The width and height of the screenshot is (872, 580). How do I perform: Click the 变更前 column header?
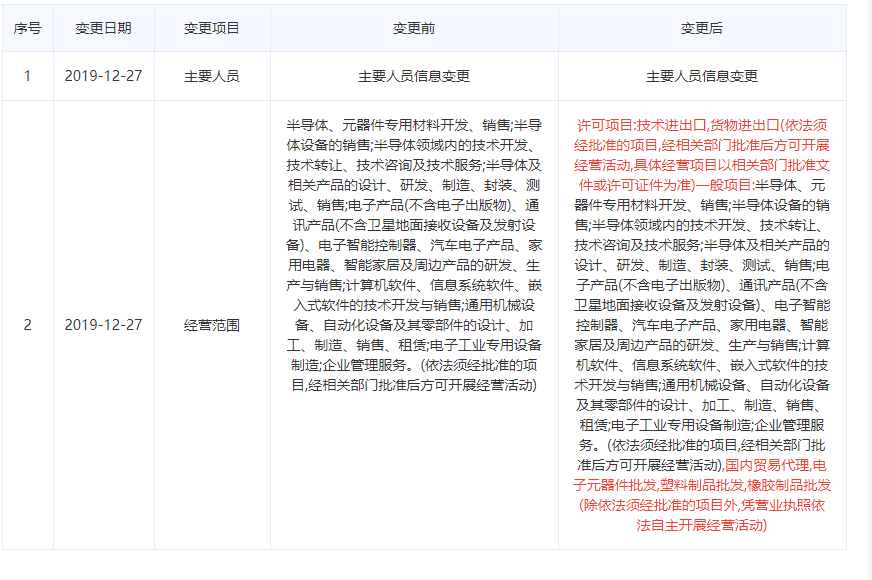pos(414,28)
